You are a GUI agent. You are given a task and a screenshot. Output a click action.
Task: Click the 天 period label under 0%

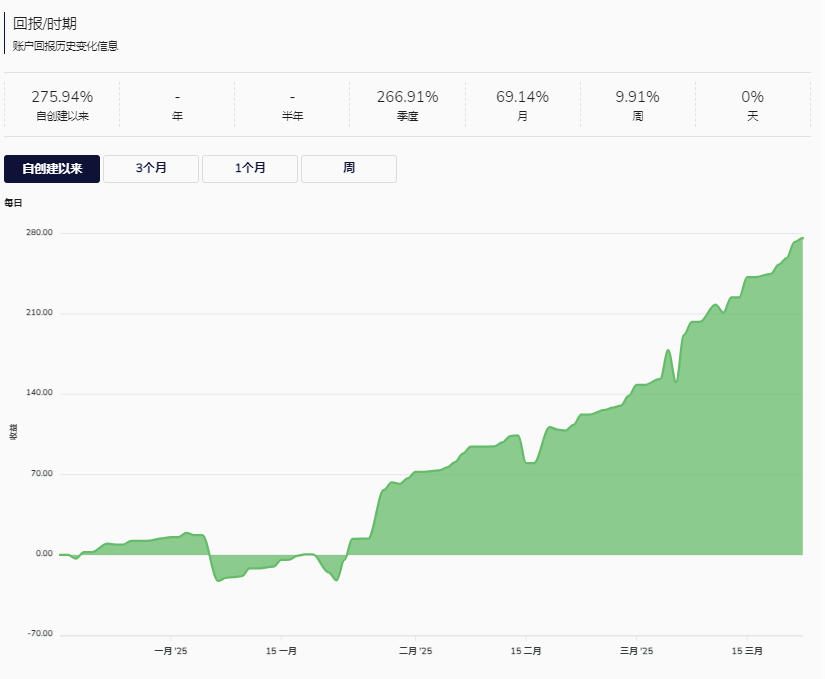click(x=752, y=116)
